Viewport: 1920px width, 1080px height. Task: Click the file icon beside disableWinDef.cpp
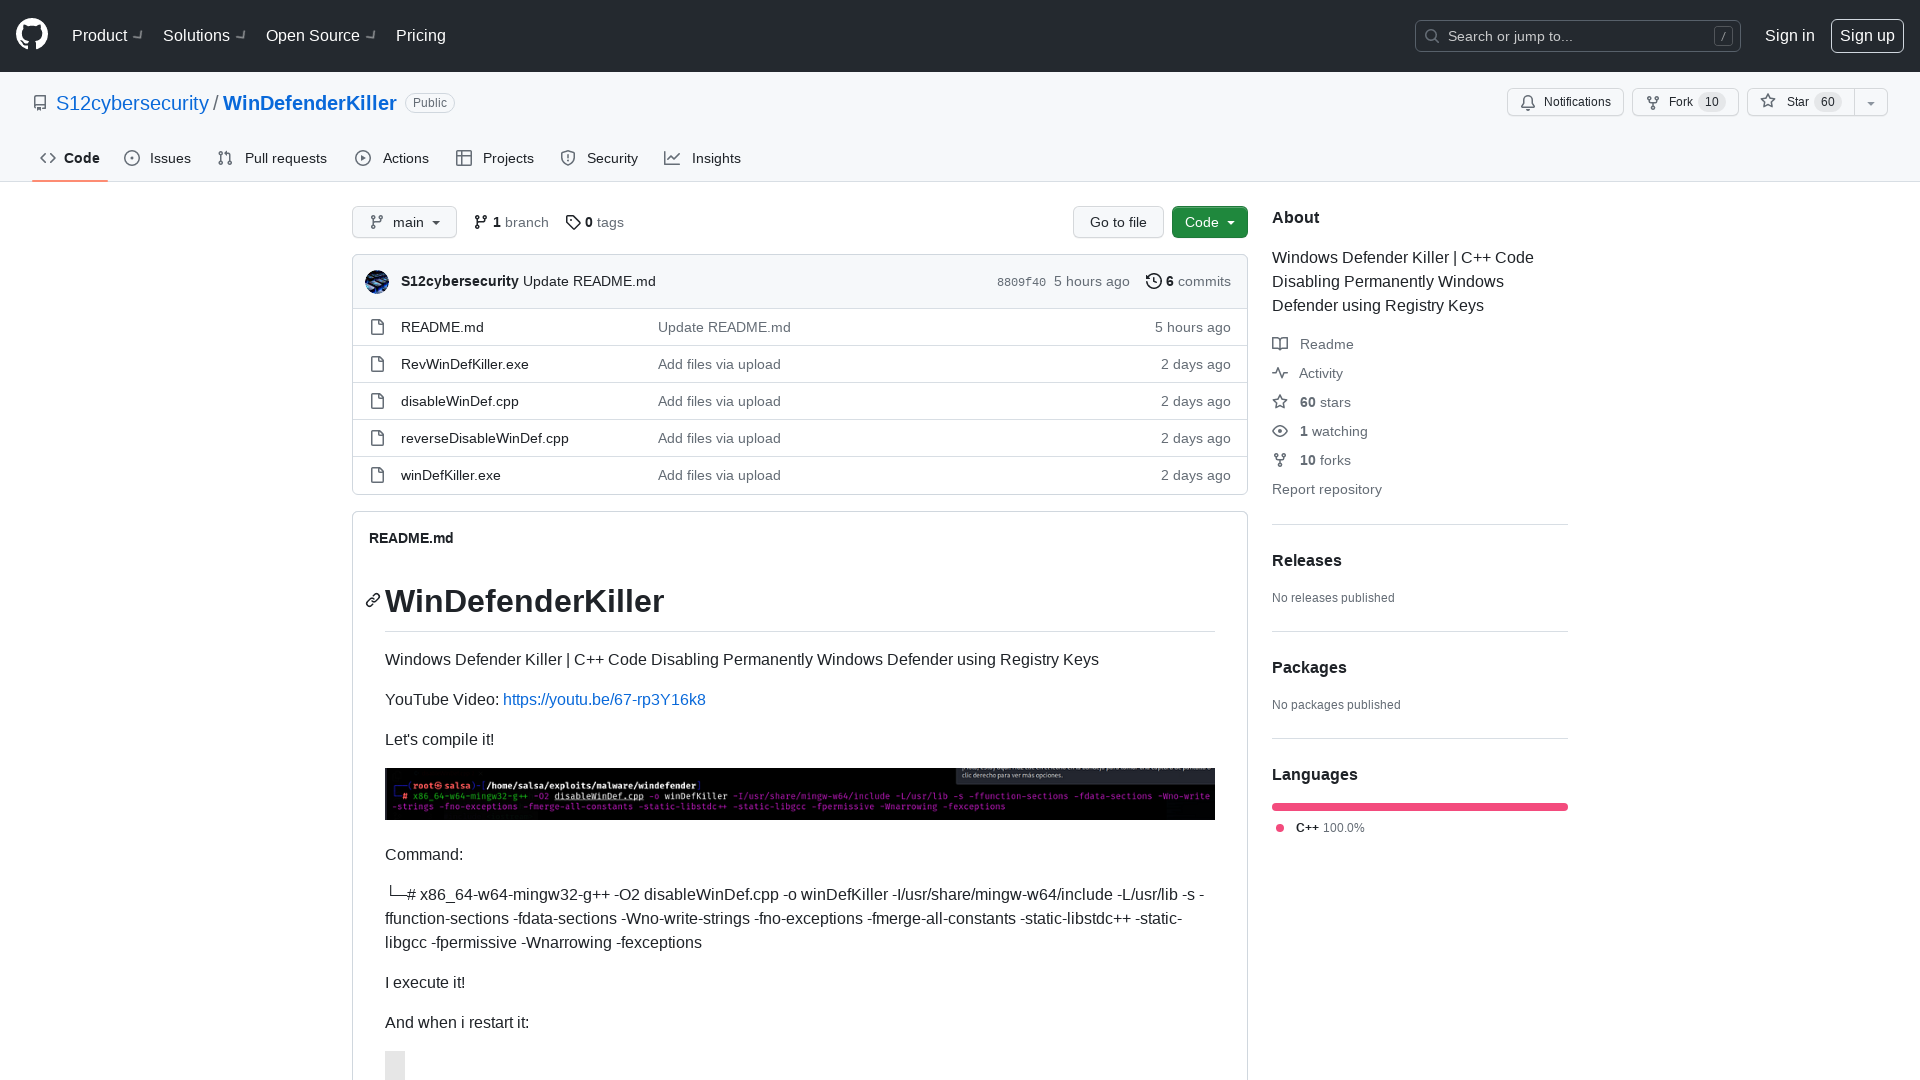coord(377,401)
